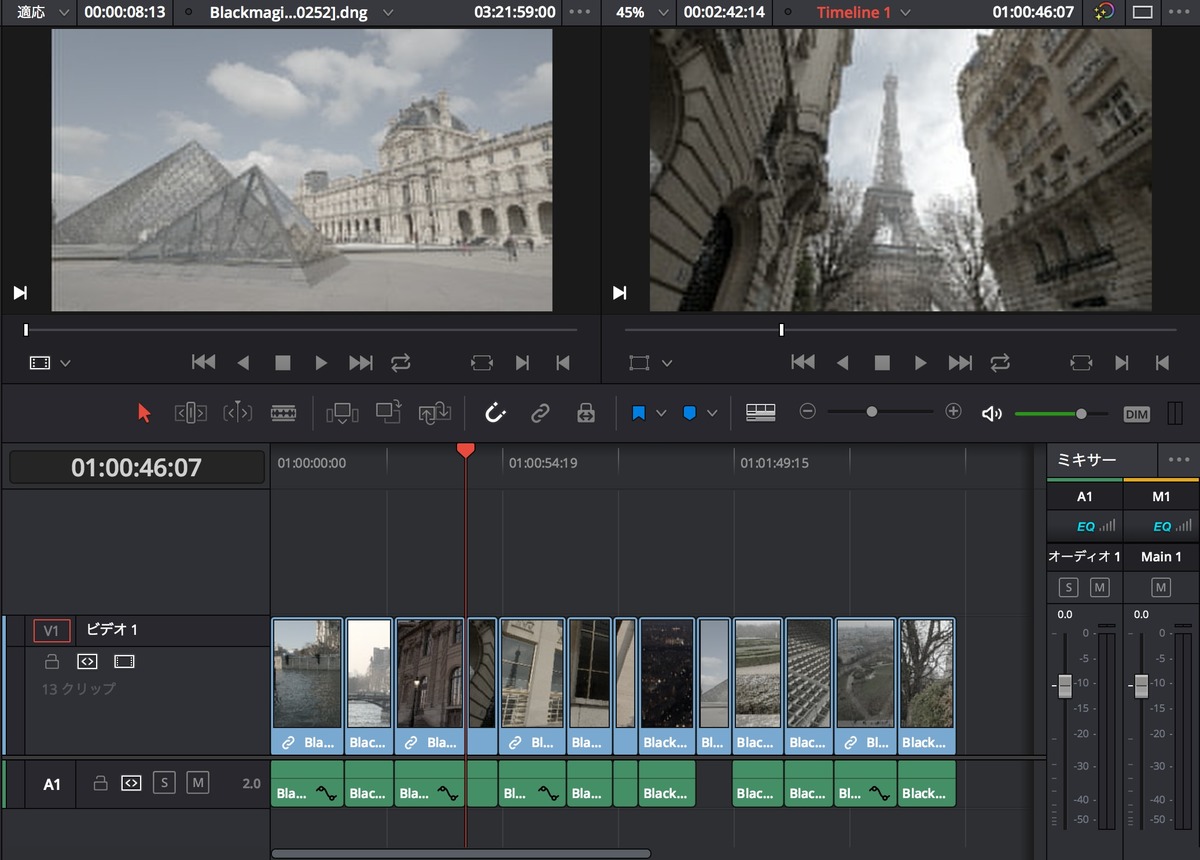The height and width of the screenshot is (860, 1200).
Task: Mute the audio track A1
Action: click(x=196, y=784)
